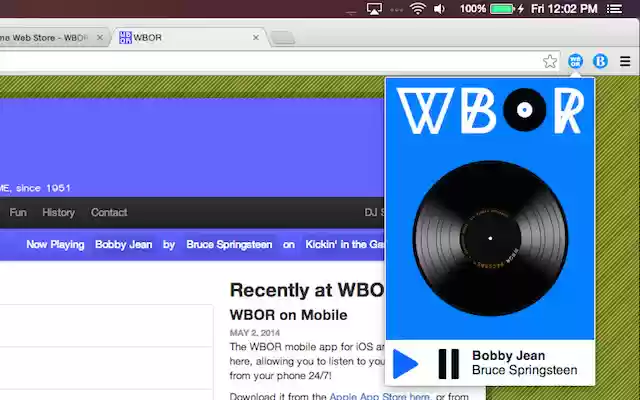Start the stream with the blue play button
Viewport: 640px width, 400px height.
tap(405, 364)
